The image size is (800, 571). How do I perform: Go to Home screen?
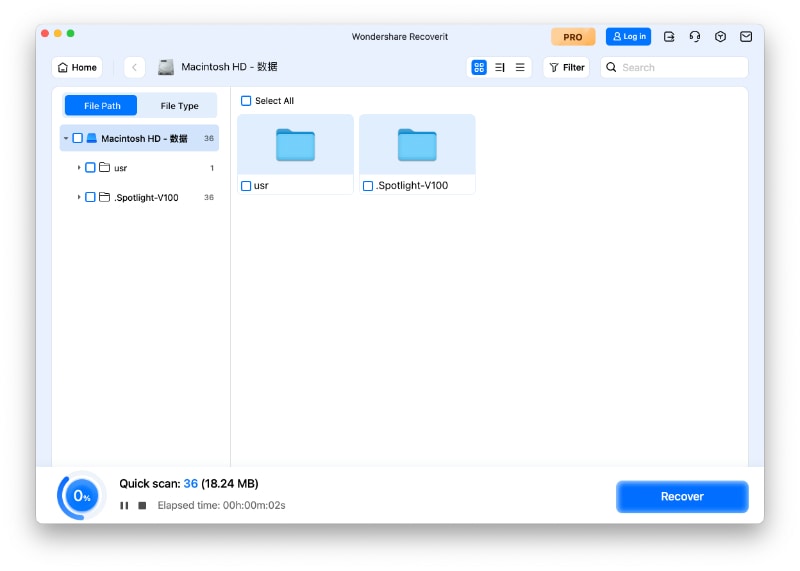coord(77,67)
